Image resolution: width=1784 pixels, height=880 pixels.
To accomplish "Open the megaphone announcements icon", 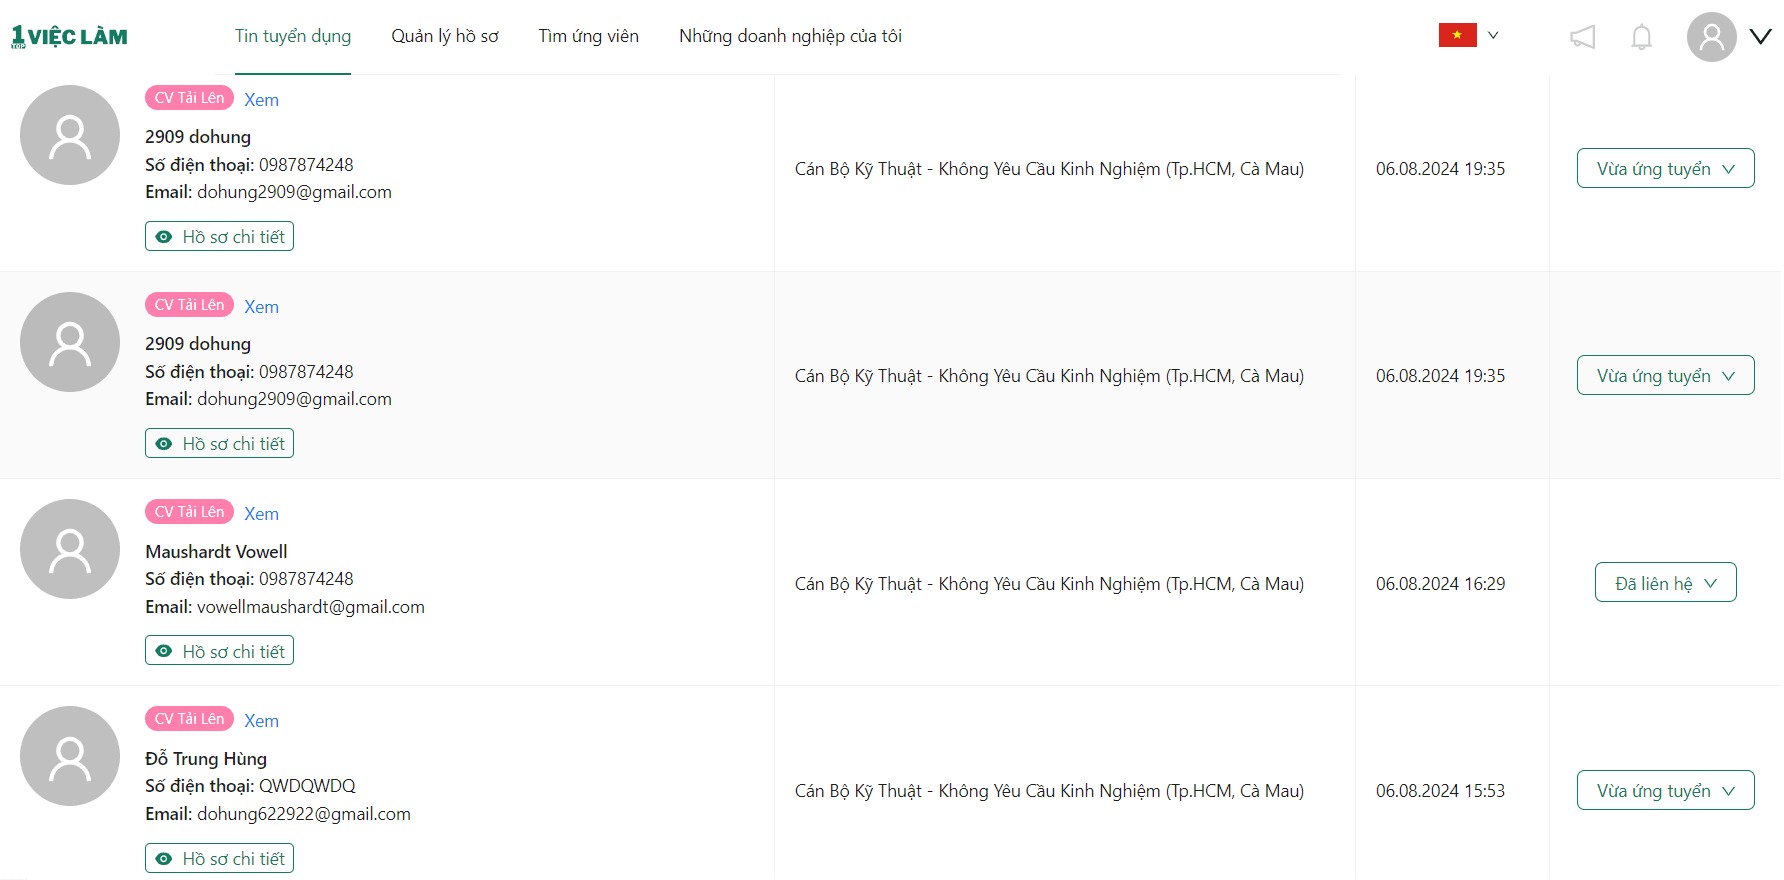I will click(1582, 37).
